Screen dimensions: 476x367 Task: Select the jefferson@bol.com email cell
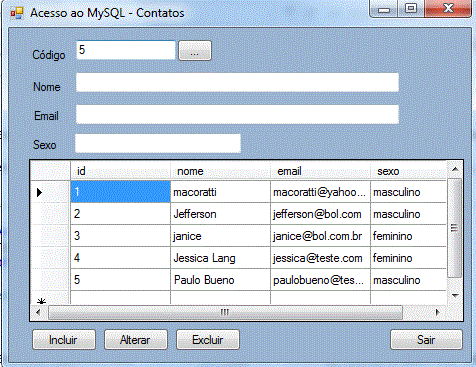click(320, 214)
